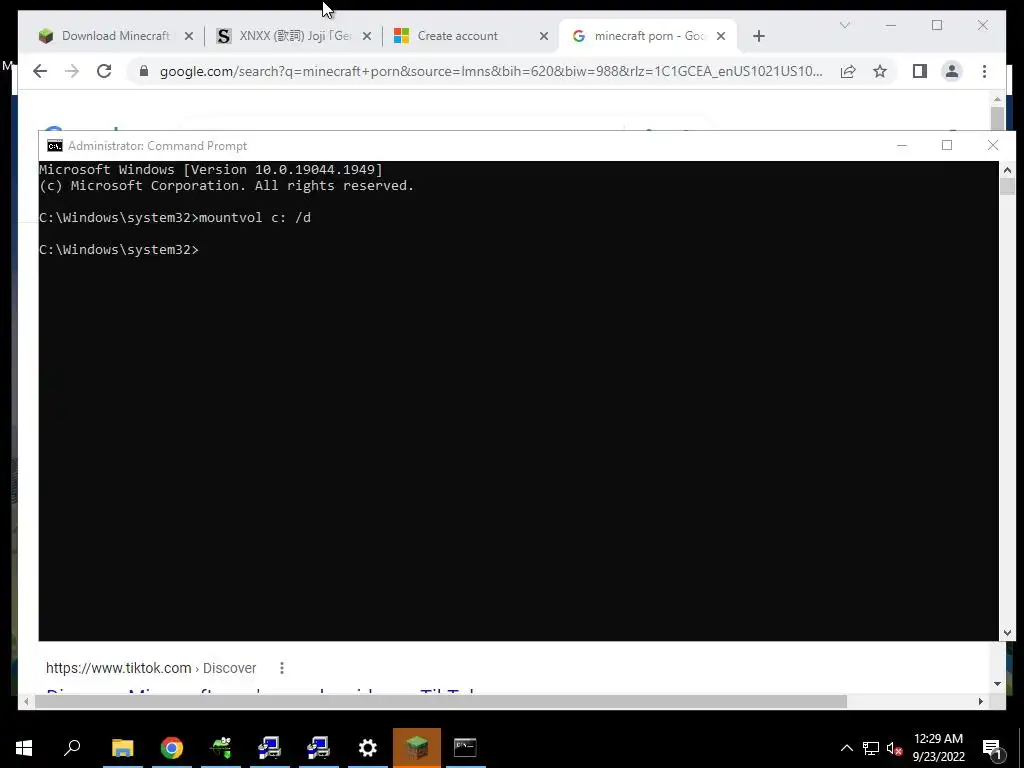This screenshot has width=1024, height=768.
Task: Click Chrome horizontal scroll right arrow
Action: point(980,701)
